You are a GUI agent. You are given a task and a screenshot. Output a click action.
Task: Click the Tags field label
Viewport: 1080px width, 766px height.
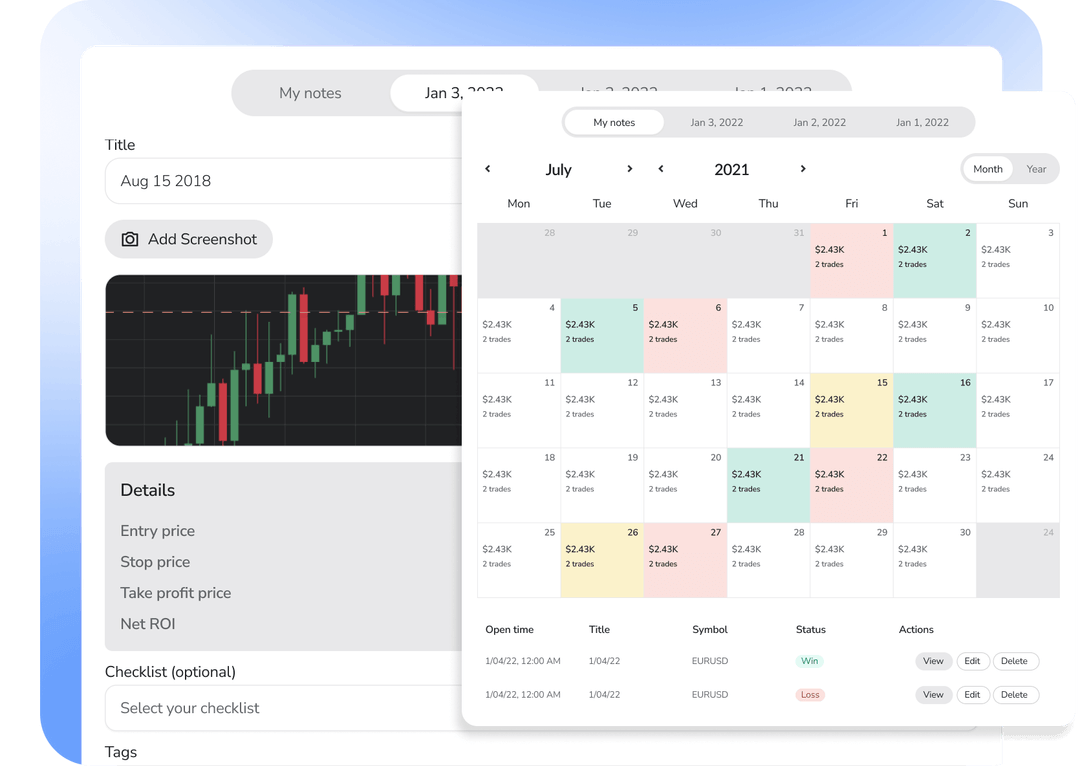121,752
